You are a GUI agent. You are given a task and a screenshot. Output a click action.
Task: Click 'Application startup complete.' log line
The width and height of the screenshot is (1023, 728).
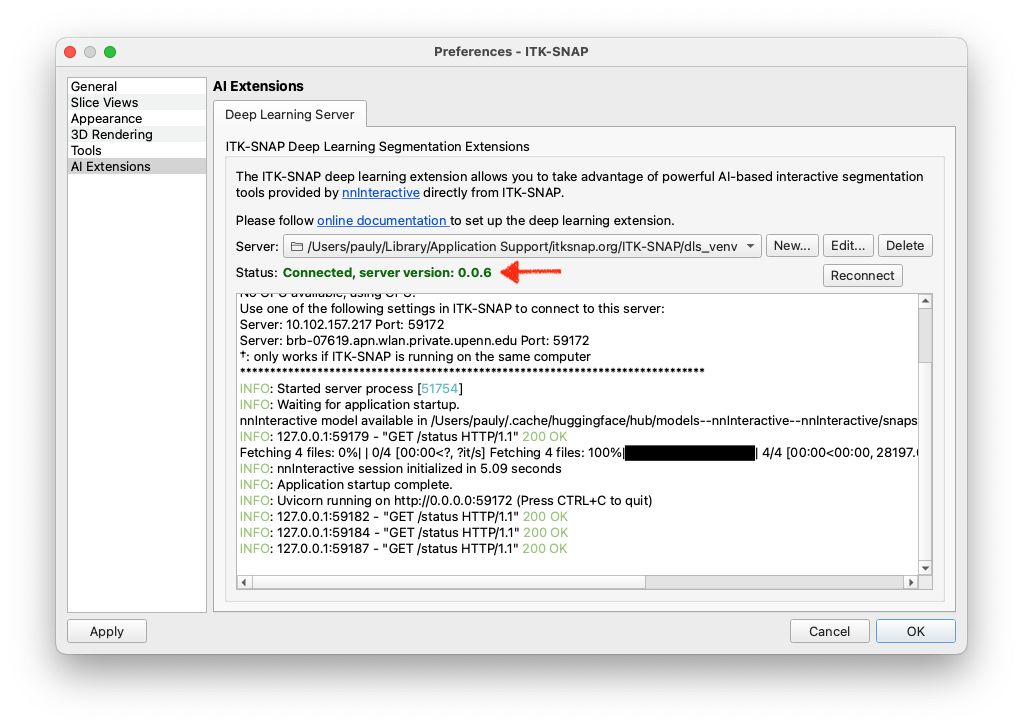tap(346, 485)
